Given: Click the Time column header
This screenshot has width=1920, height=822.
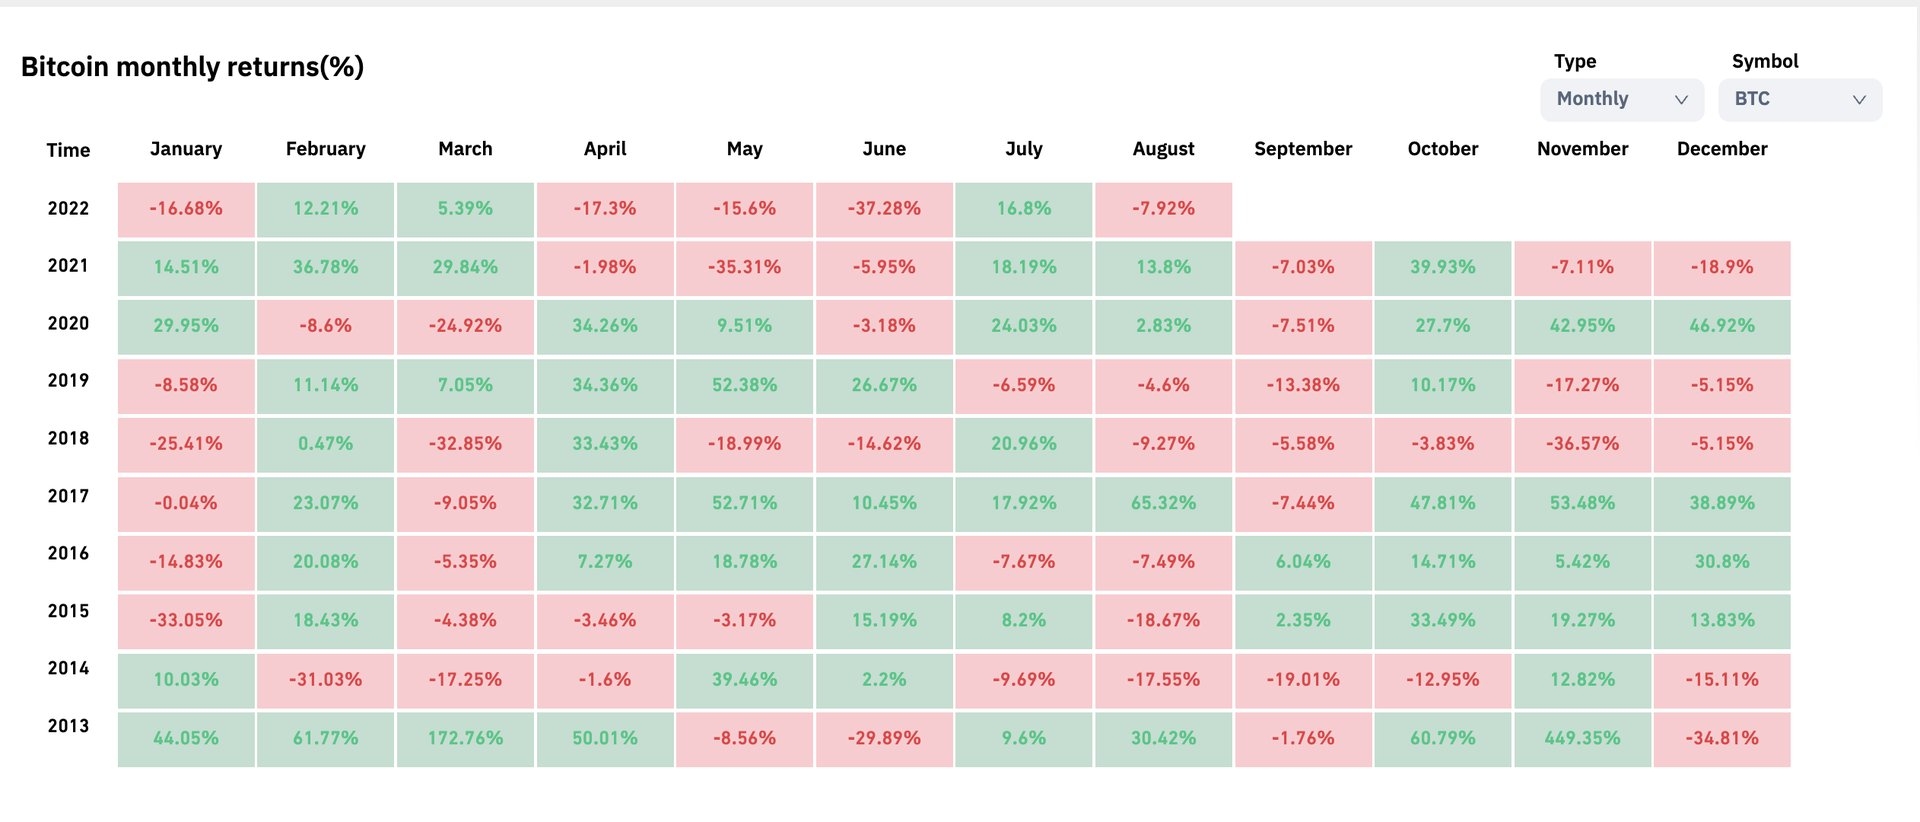Looking at the screenshot, I should [68, 150].
